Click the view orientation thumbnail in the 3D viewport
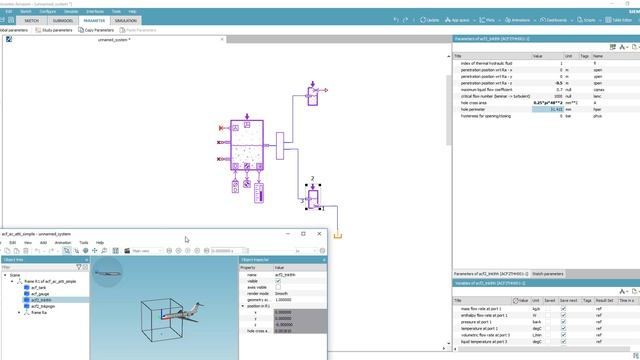 coord(108,272)
